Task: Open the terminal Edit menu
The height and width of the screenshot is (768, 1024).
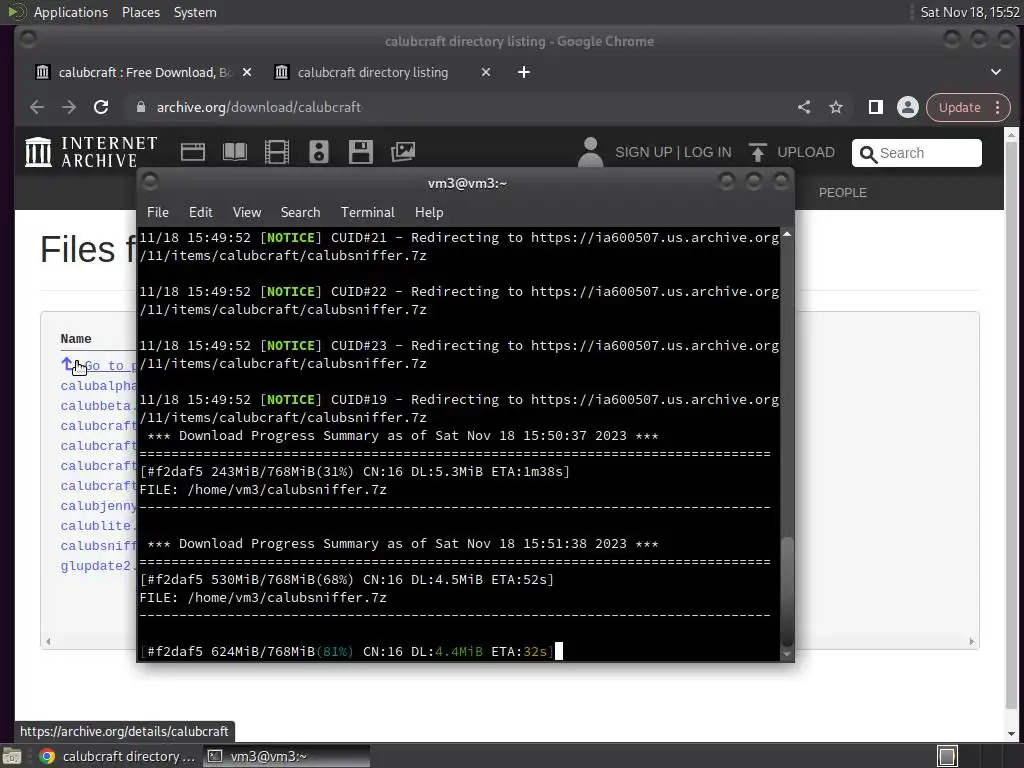Action: point(200,212)
